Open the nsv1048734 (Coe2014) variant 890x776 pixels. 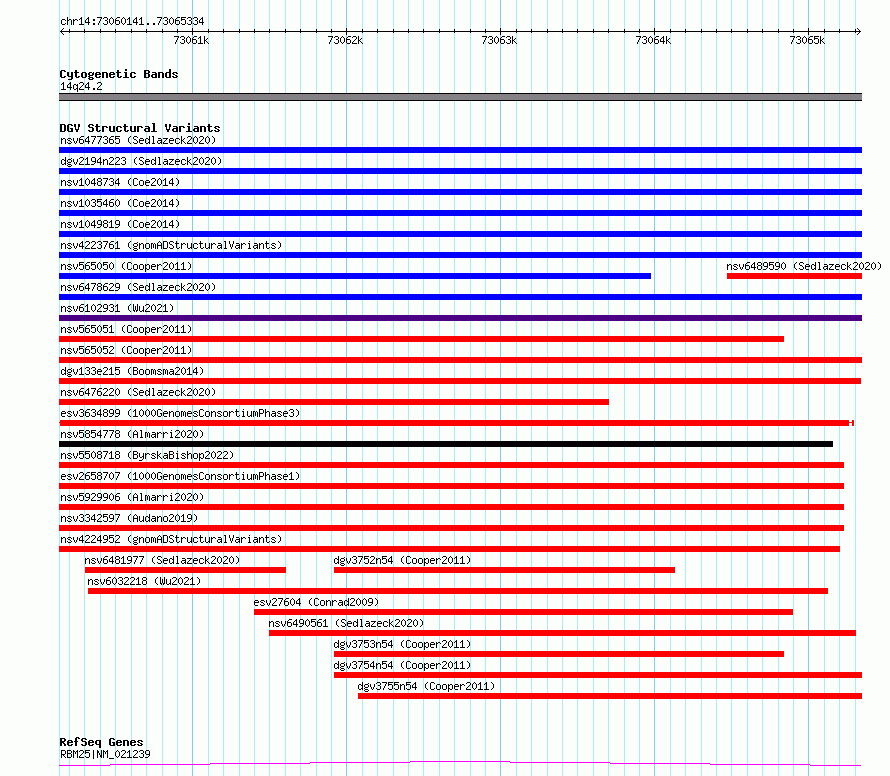coord(120,182)
